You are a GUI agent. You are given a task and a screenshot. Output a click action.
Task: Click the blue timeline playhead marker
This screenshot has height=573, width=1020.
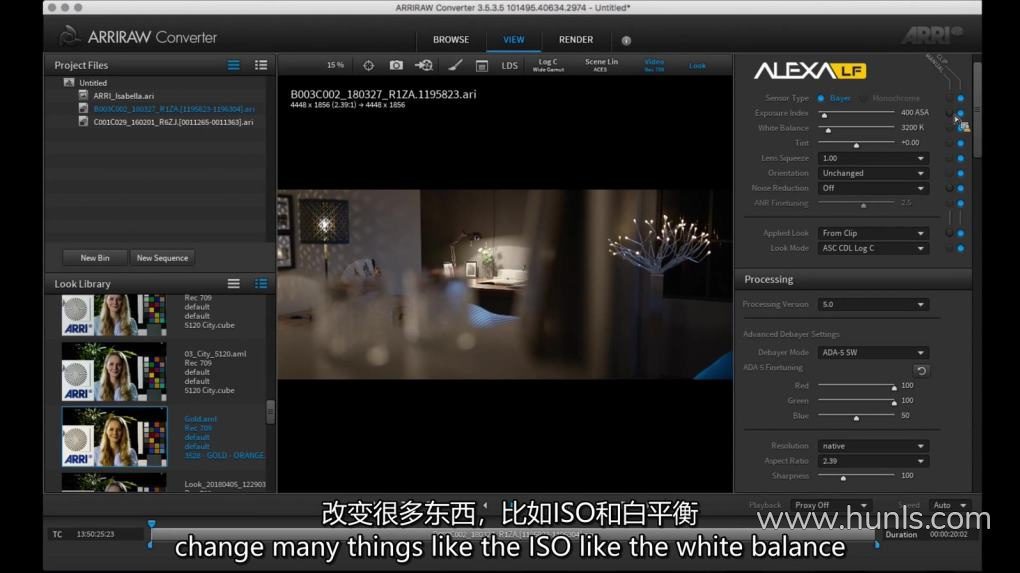coord(152,524)
